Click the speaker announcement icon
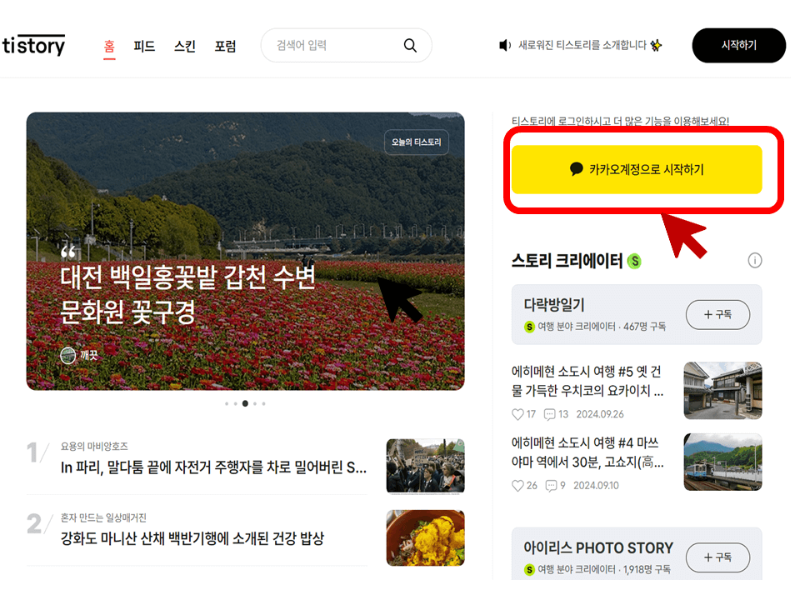 pos(505,45)
